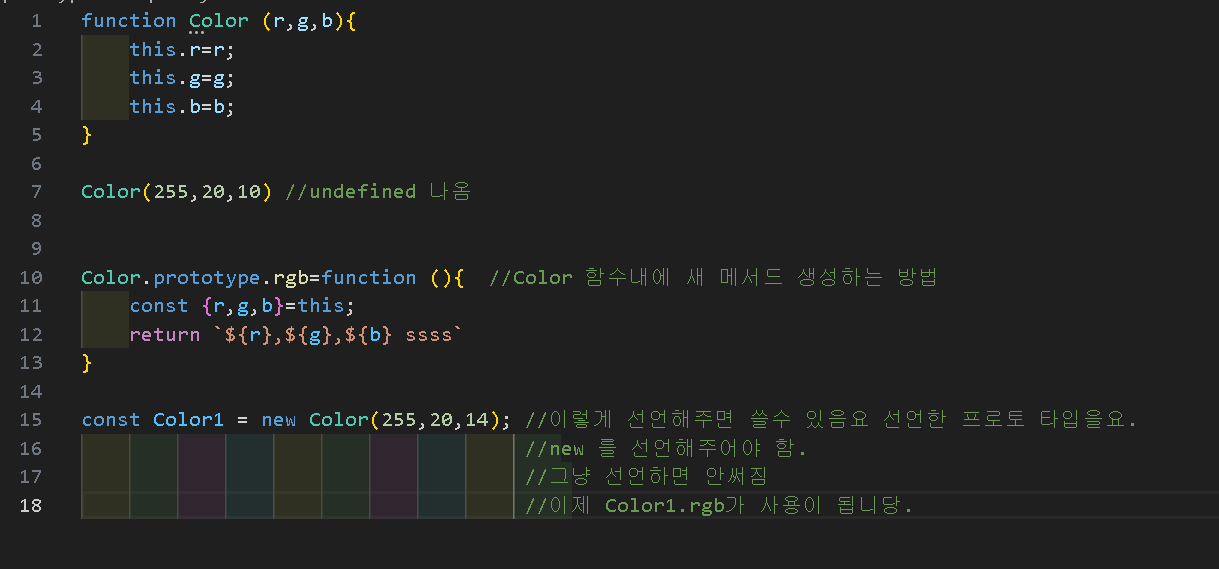
Task: Click the '//undefined' comment on line 7
Action: (350, 192)
